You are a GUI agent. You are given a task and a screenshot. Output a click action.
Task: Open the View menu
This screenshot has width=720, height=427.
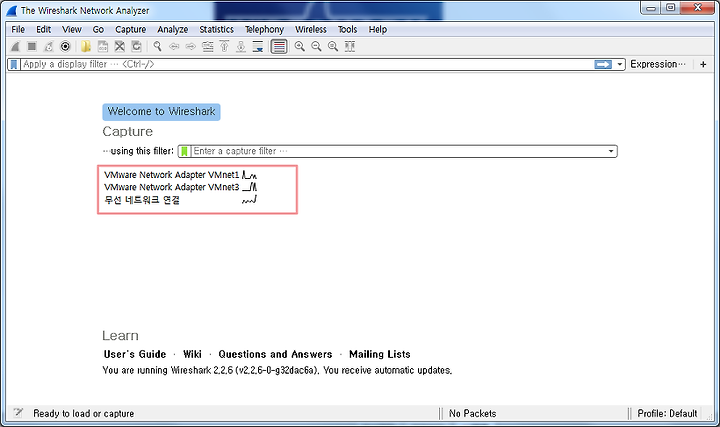pyautogui.click(x=72, y=29)
